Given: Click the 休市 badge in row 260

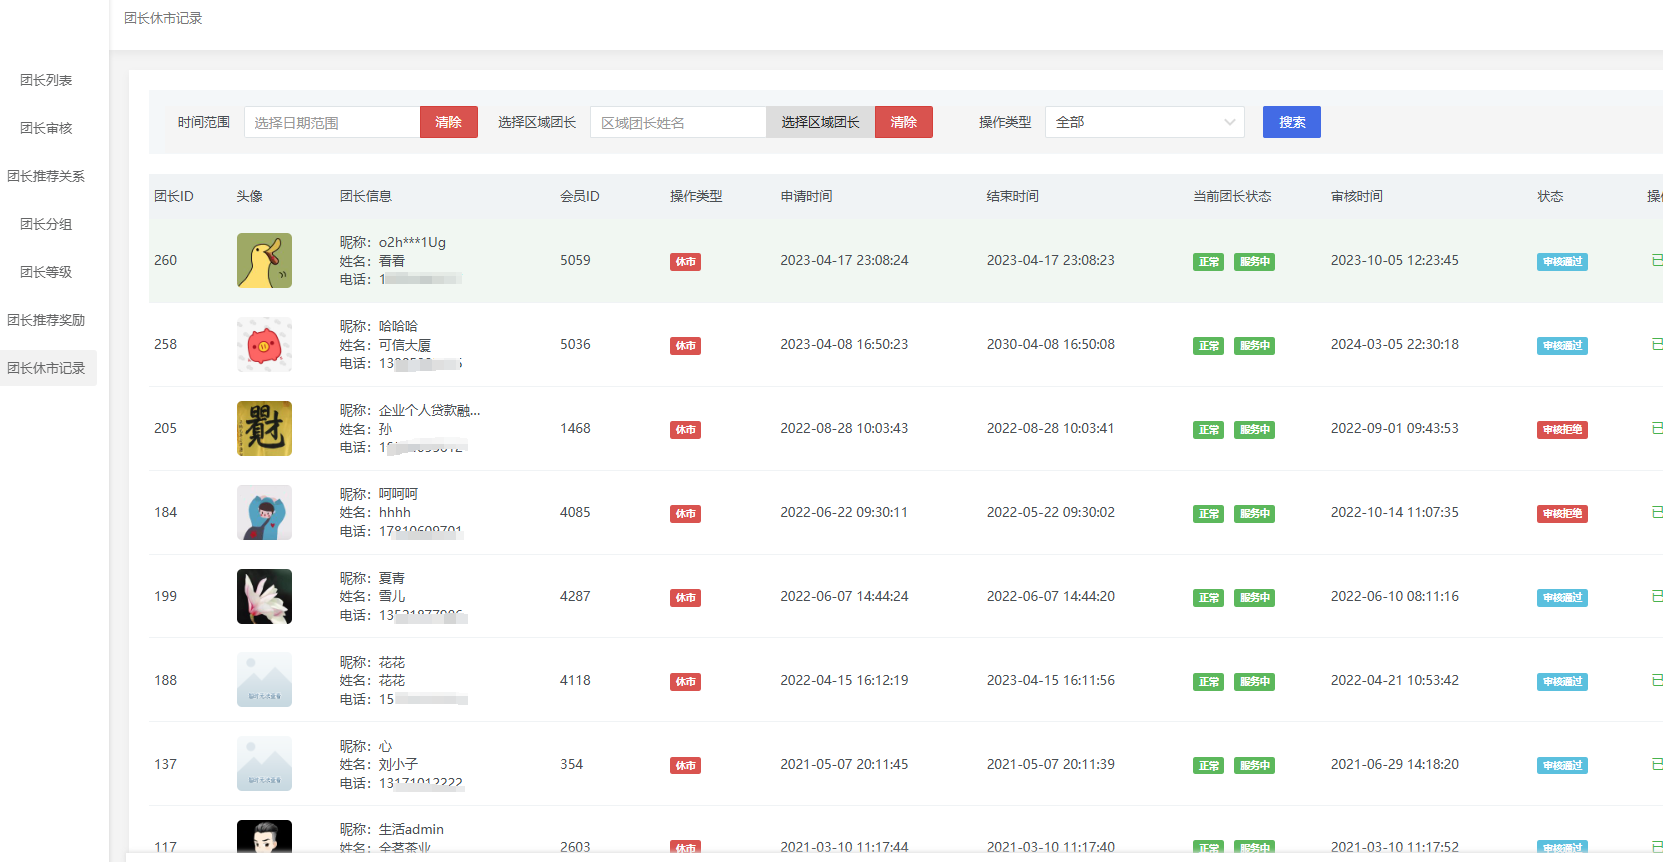Looking at the screenshot, I should (685, 262).
